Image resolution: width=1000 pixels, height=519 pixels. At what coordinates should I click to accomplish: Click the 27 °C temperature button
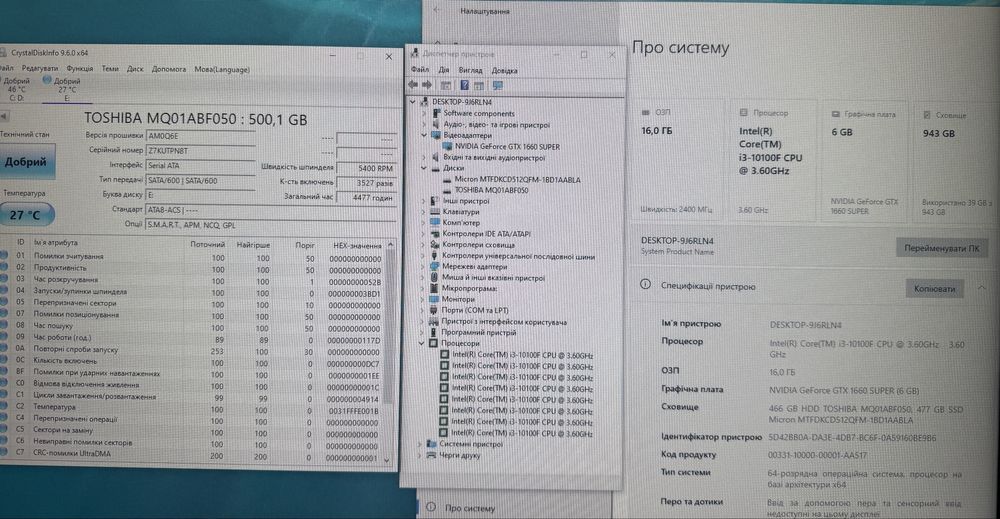pos(26,215)
